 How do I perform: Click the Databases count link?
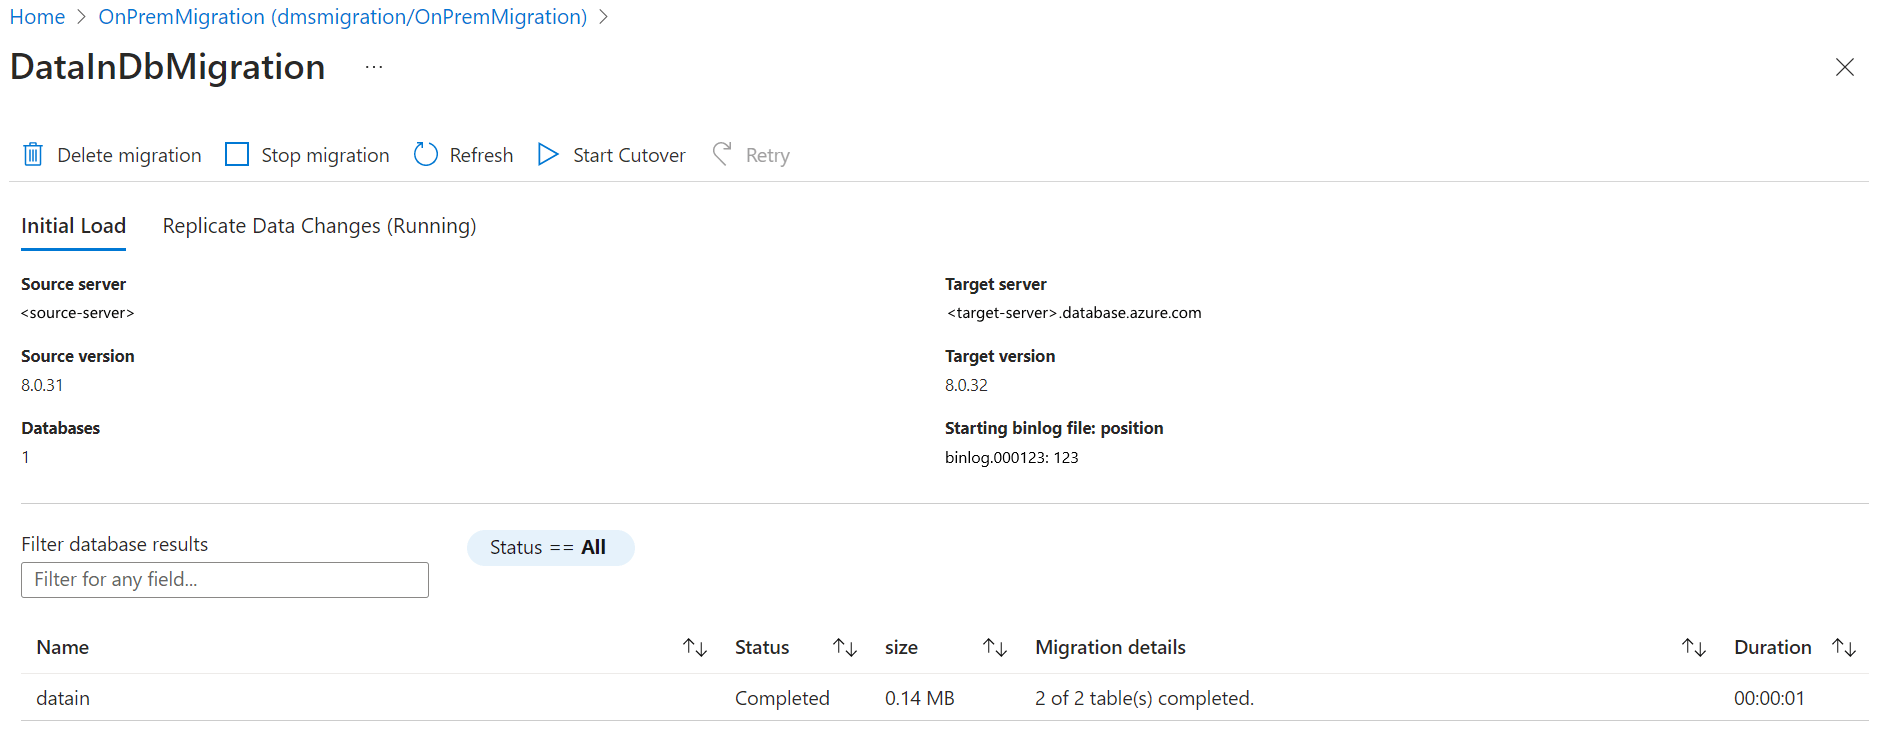coord(26,457)
